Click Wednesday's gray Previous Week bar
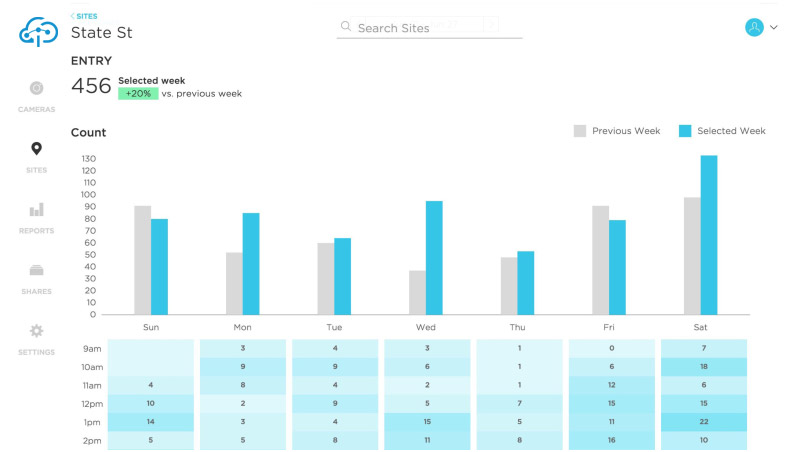800x452 pixels. pos(417,292)
